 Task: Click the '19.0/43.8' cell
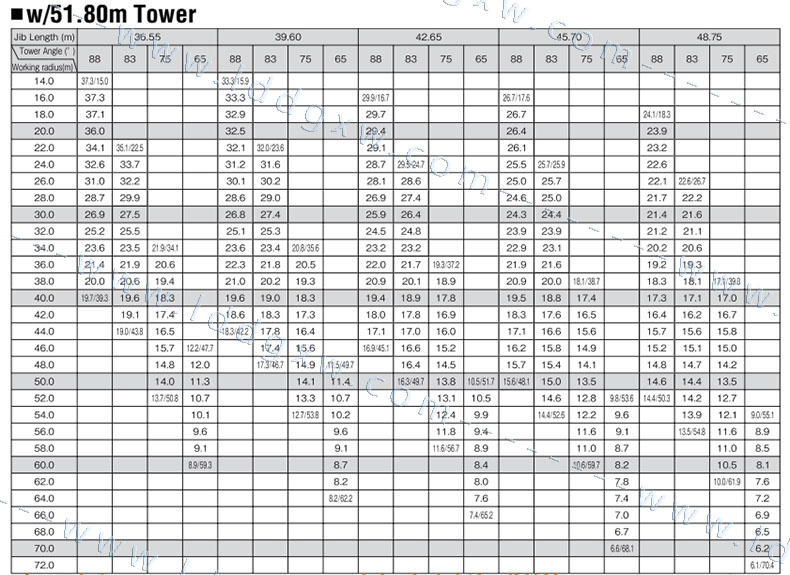(x=130, y=331)
